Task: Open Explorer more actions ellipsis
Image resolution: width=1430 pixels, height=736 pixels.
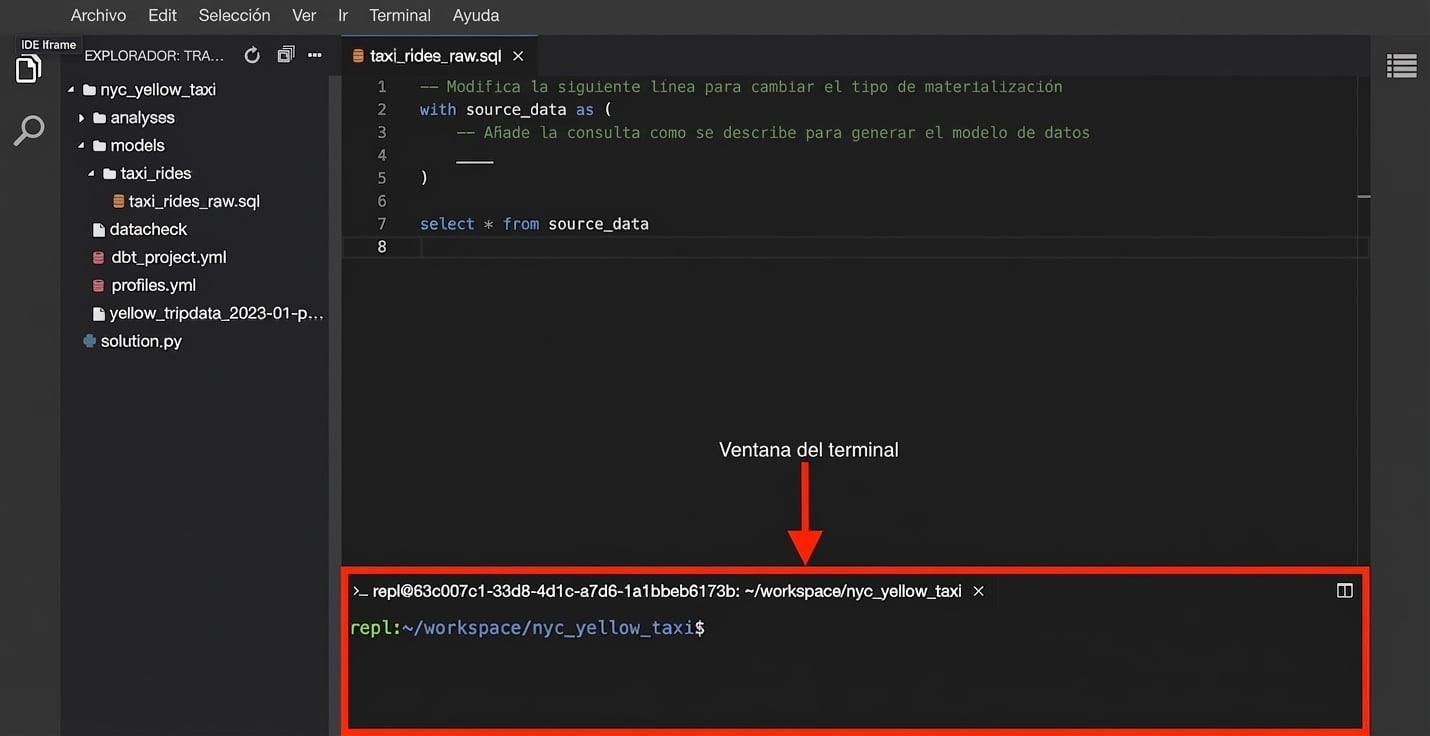Action: 315,55
